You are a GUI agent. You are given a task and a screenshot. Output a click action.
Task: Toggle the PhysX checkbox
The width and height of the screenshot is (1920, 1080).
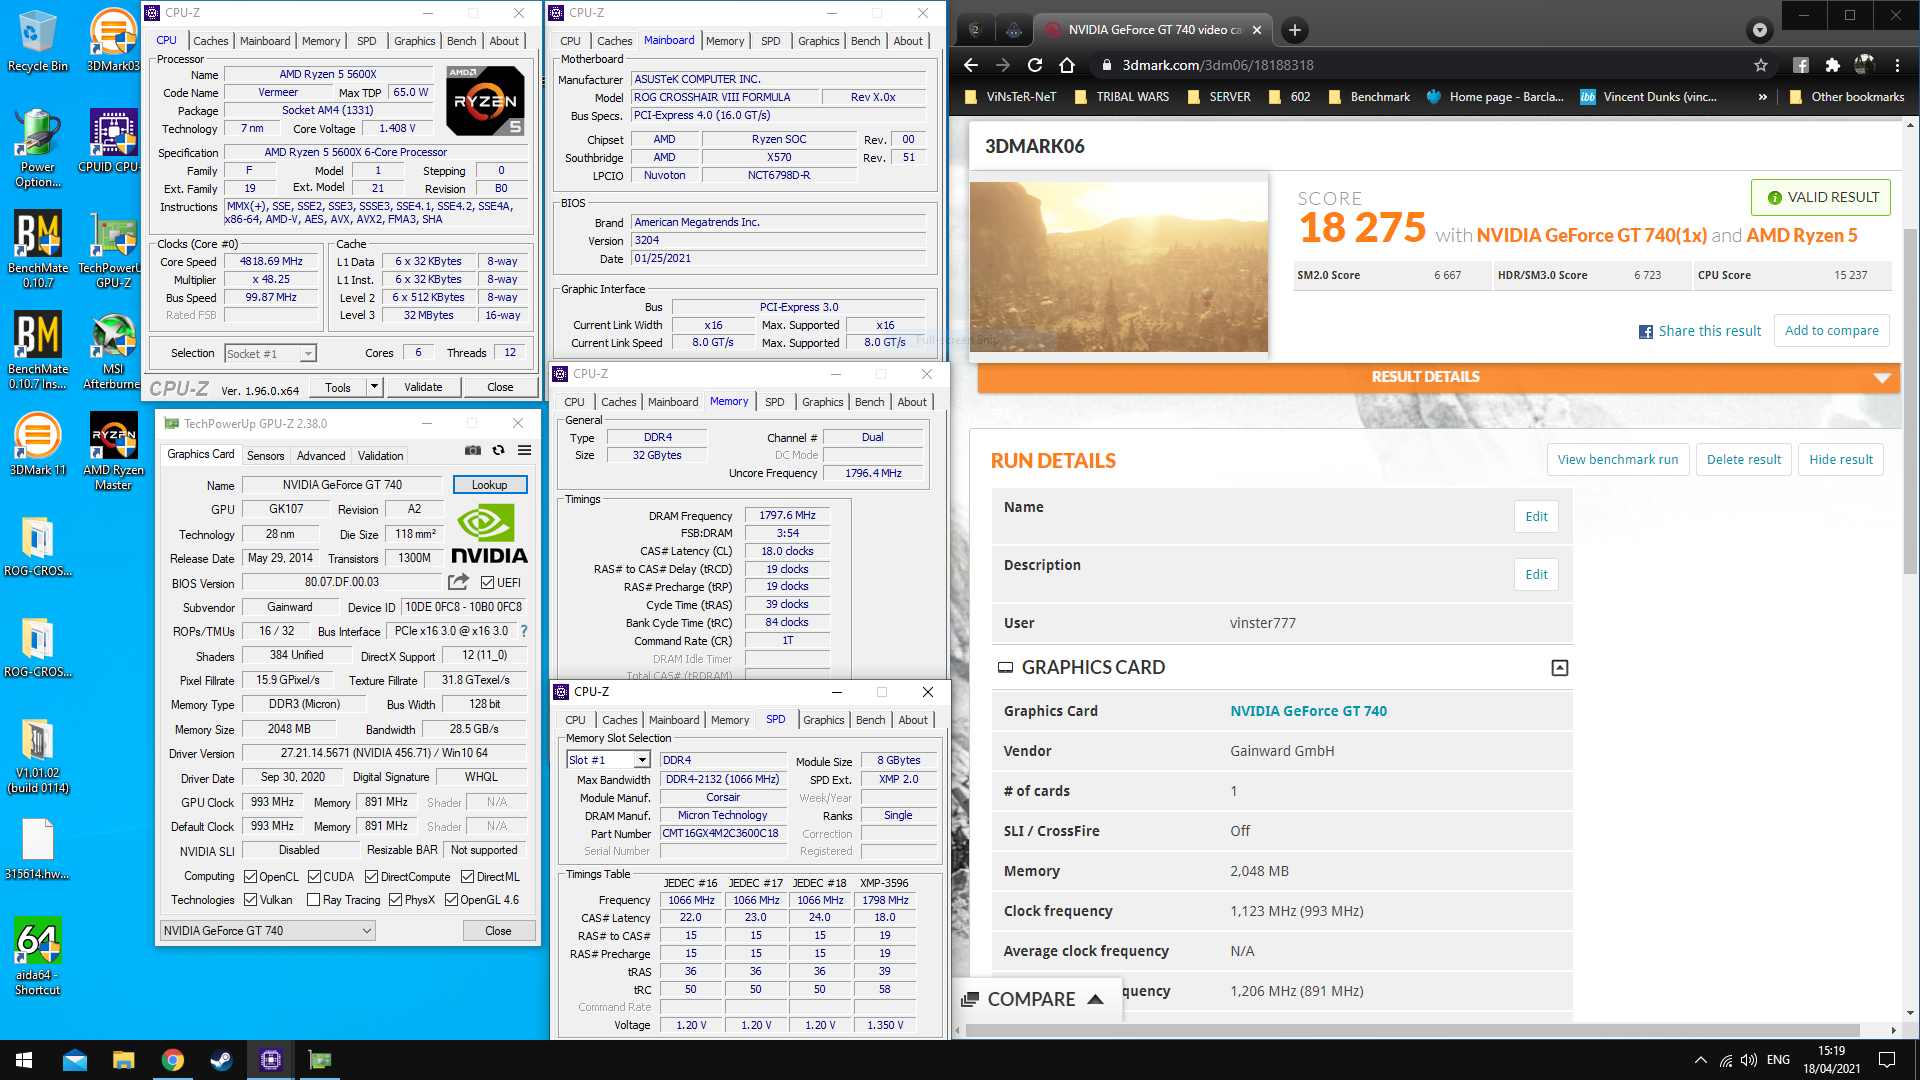point(395,900)
